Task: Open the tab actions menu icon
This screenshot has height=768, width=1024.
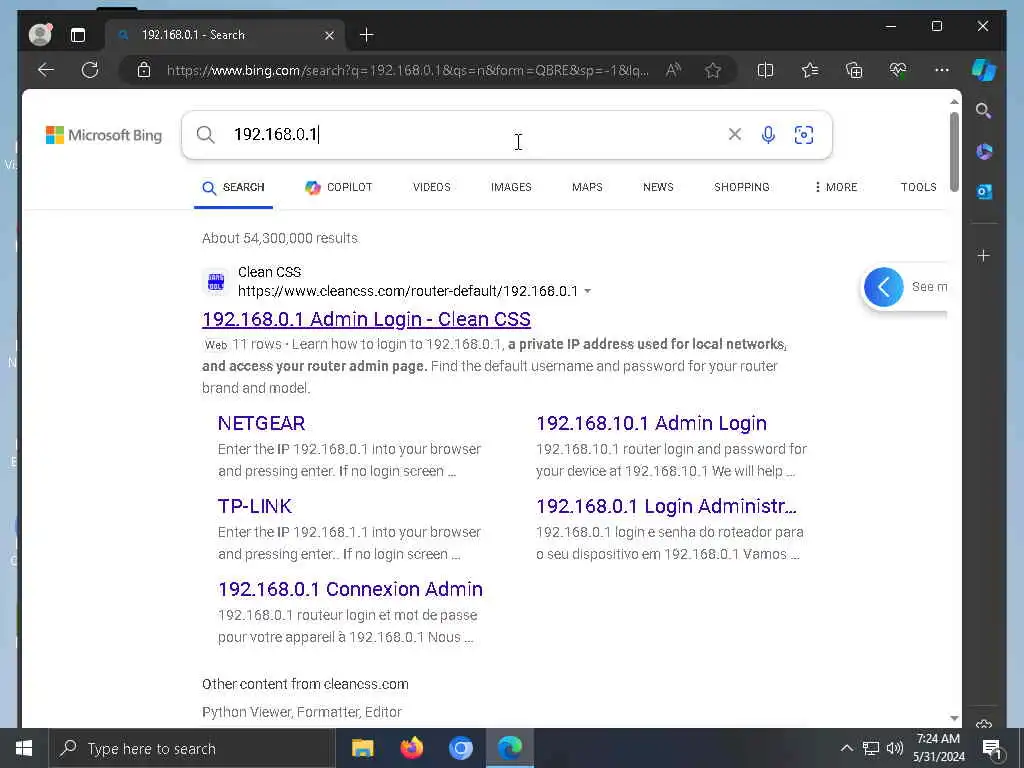Action: pyautogui.click(x=78, y=35)
